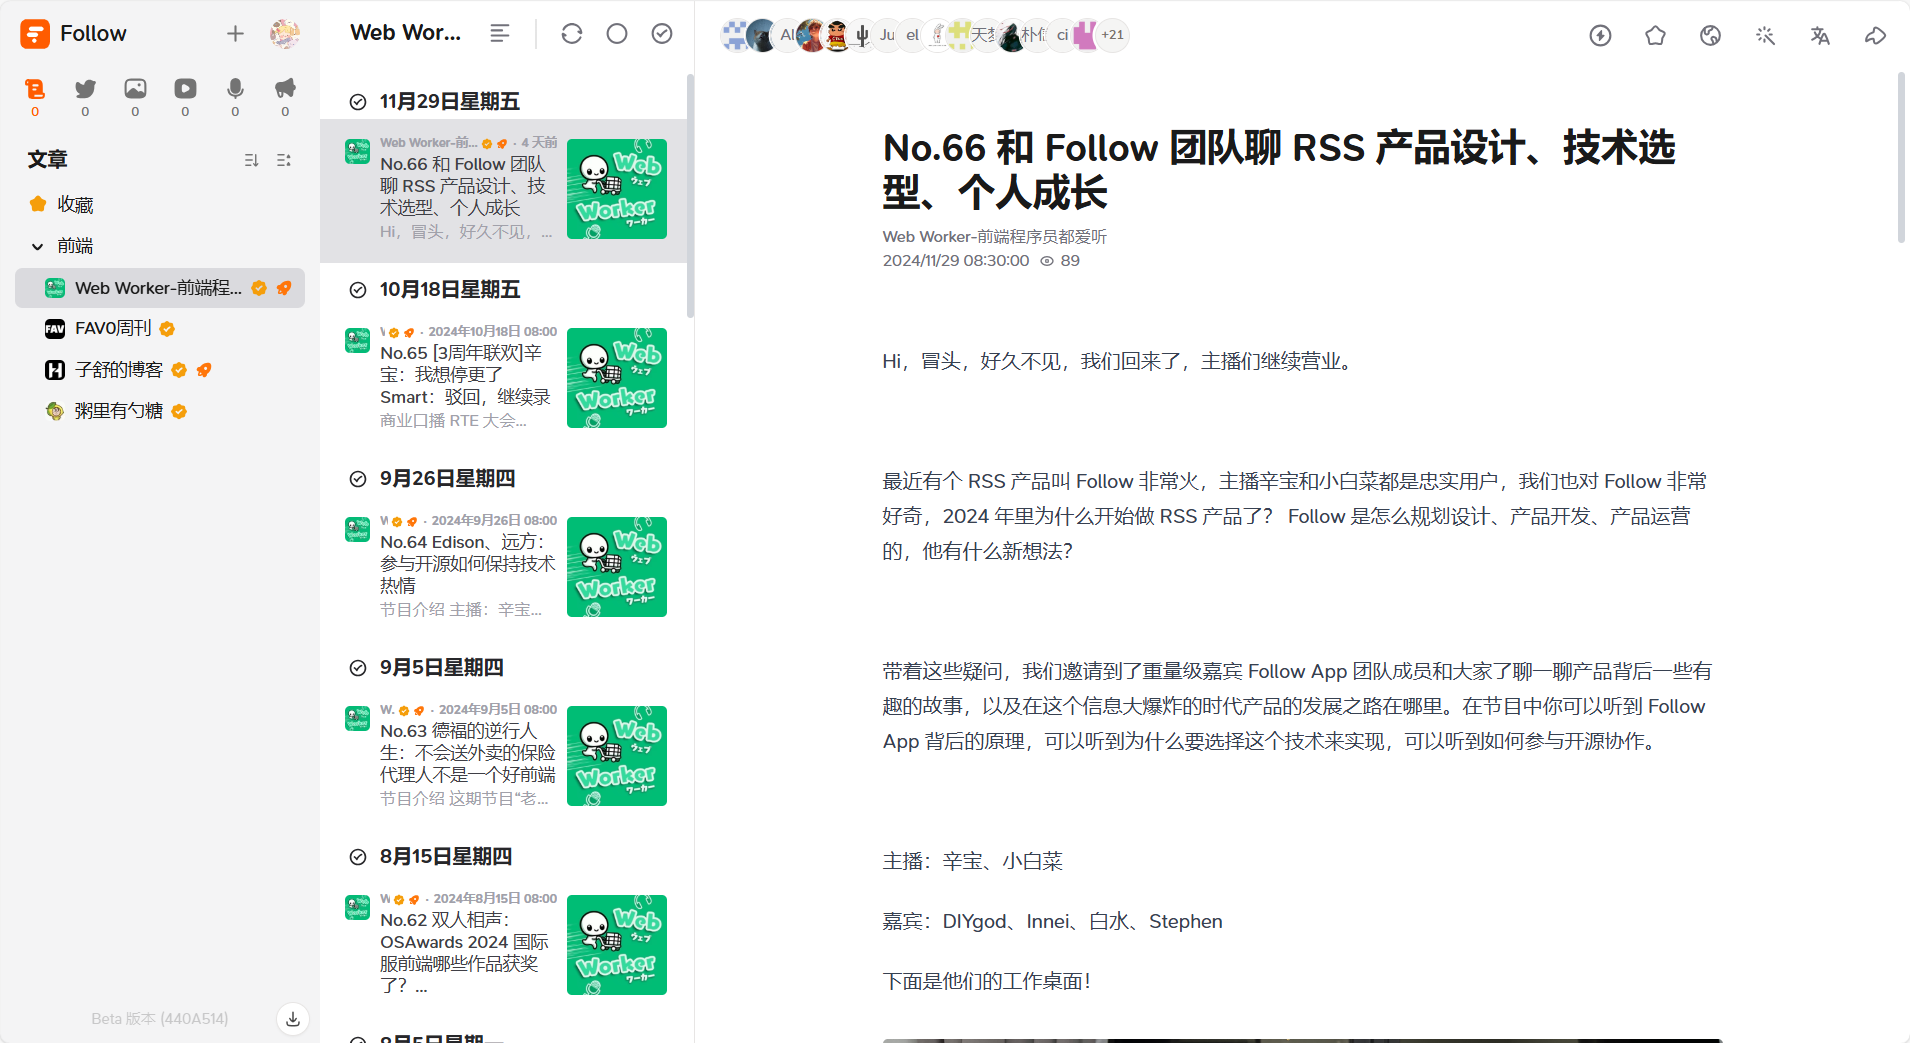Open the No.65 [3周年联欢] entry

pyautogui.click(x=465, y=376)
